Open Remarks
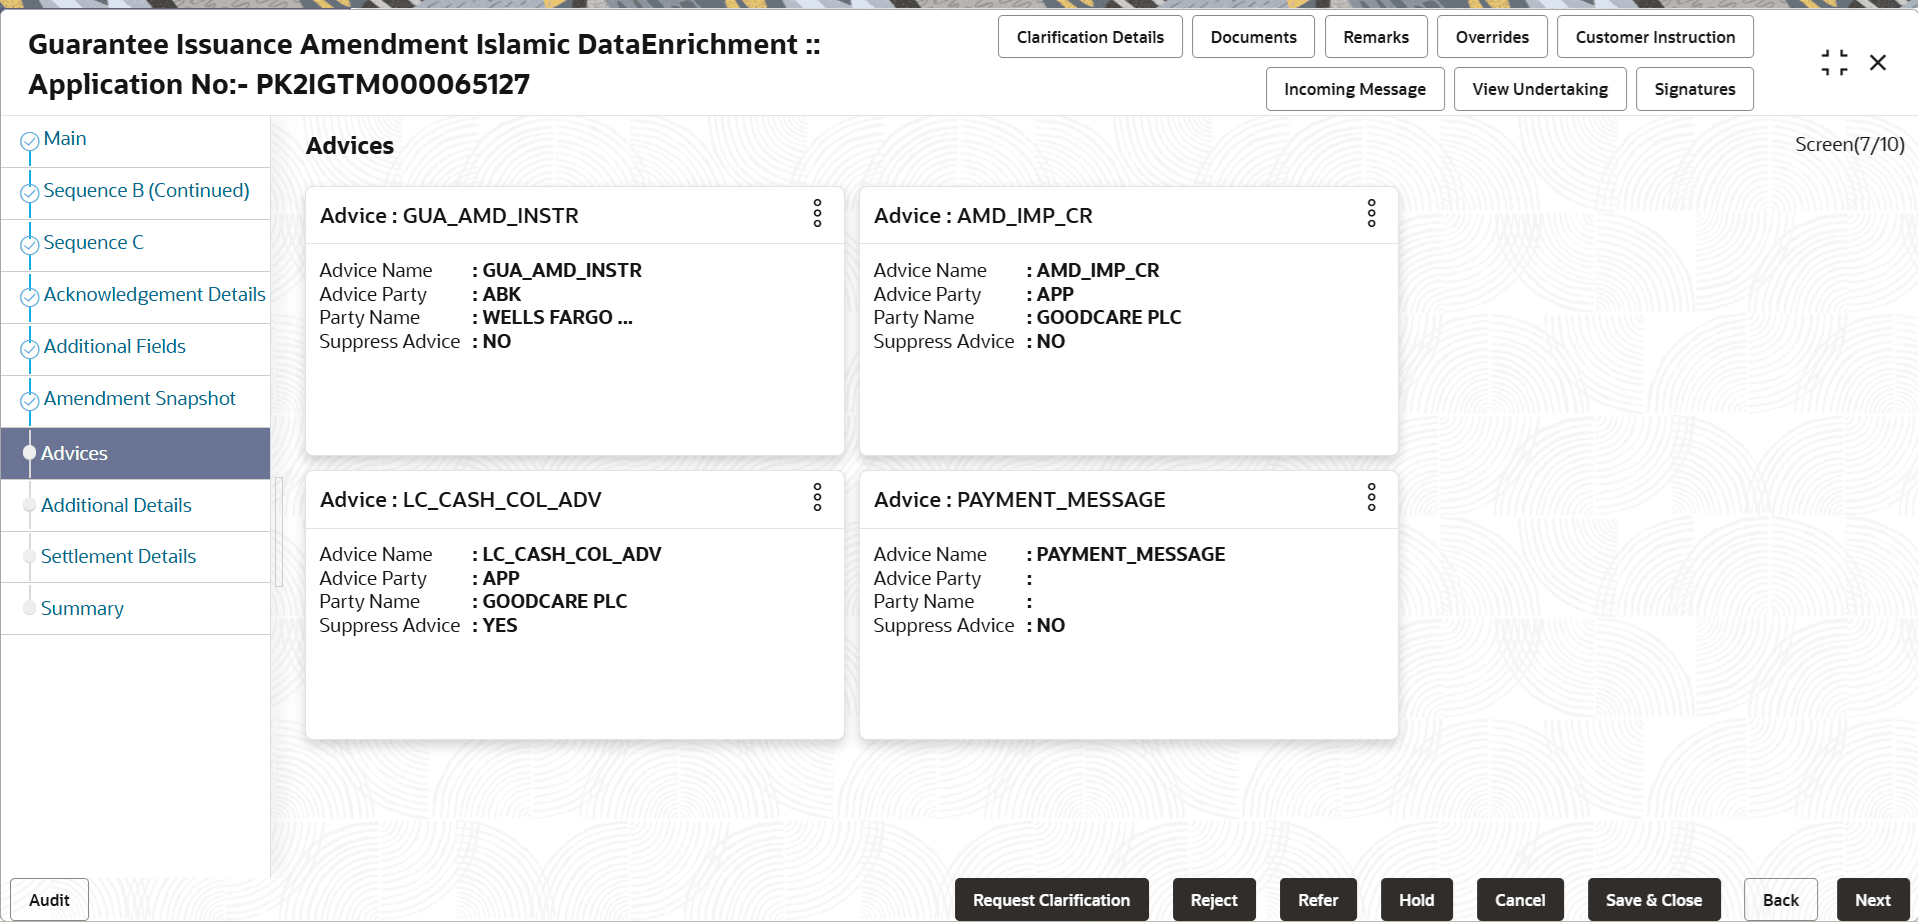 tap(1376, 37)
